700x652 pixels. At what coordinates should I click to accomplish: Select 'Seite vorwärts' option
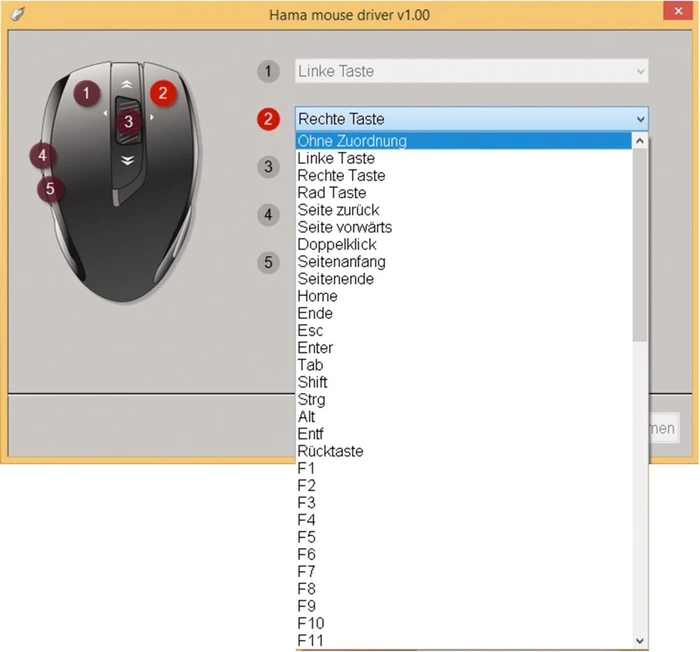pyautogui.click(x=463, y=227)
